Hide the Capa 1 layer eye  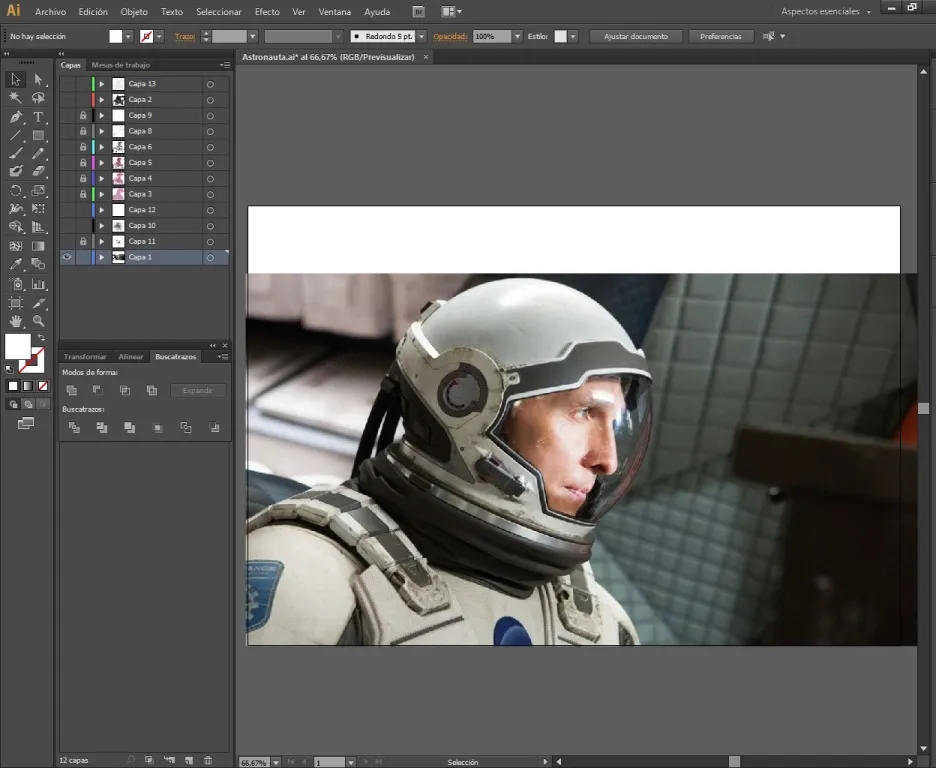coord(67,257)
